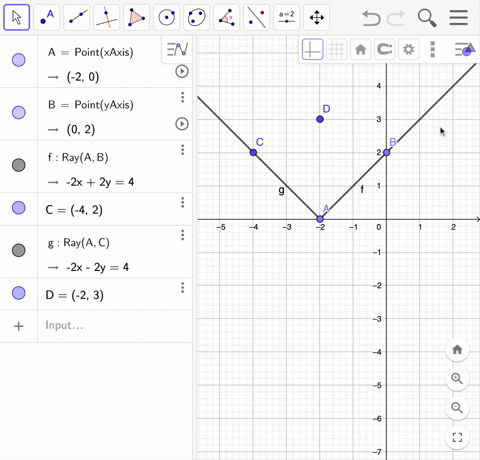Viewport: 480px width, 460px height.
Task: Click the definition f : Ray(A, B)
Action: 78,157
